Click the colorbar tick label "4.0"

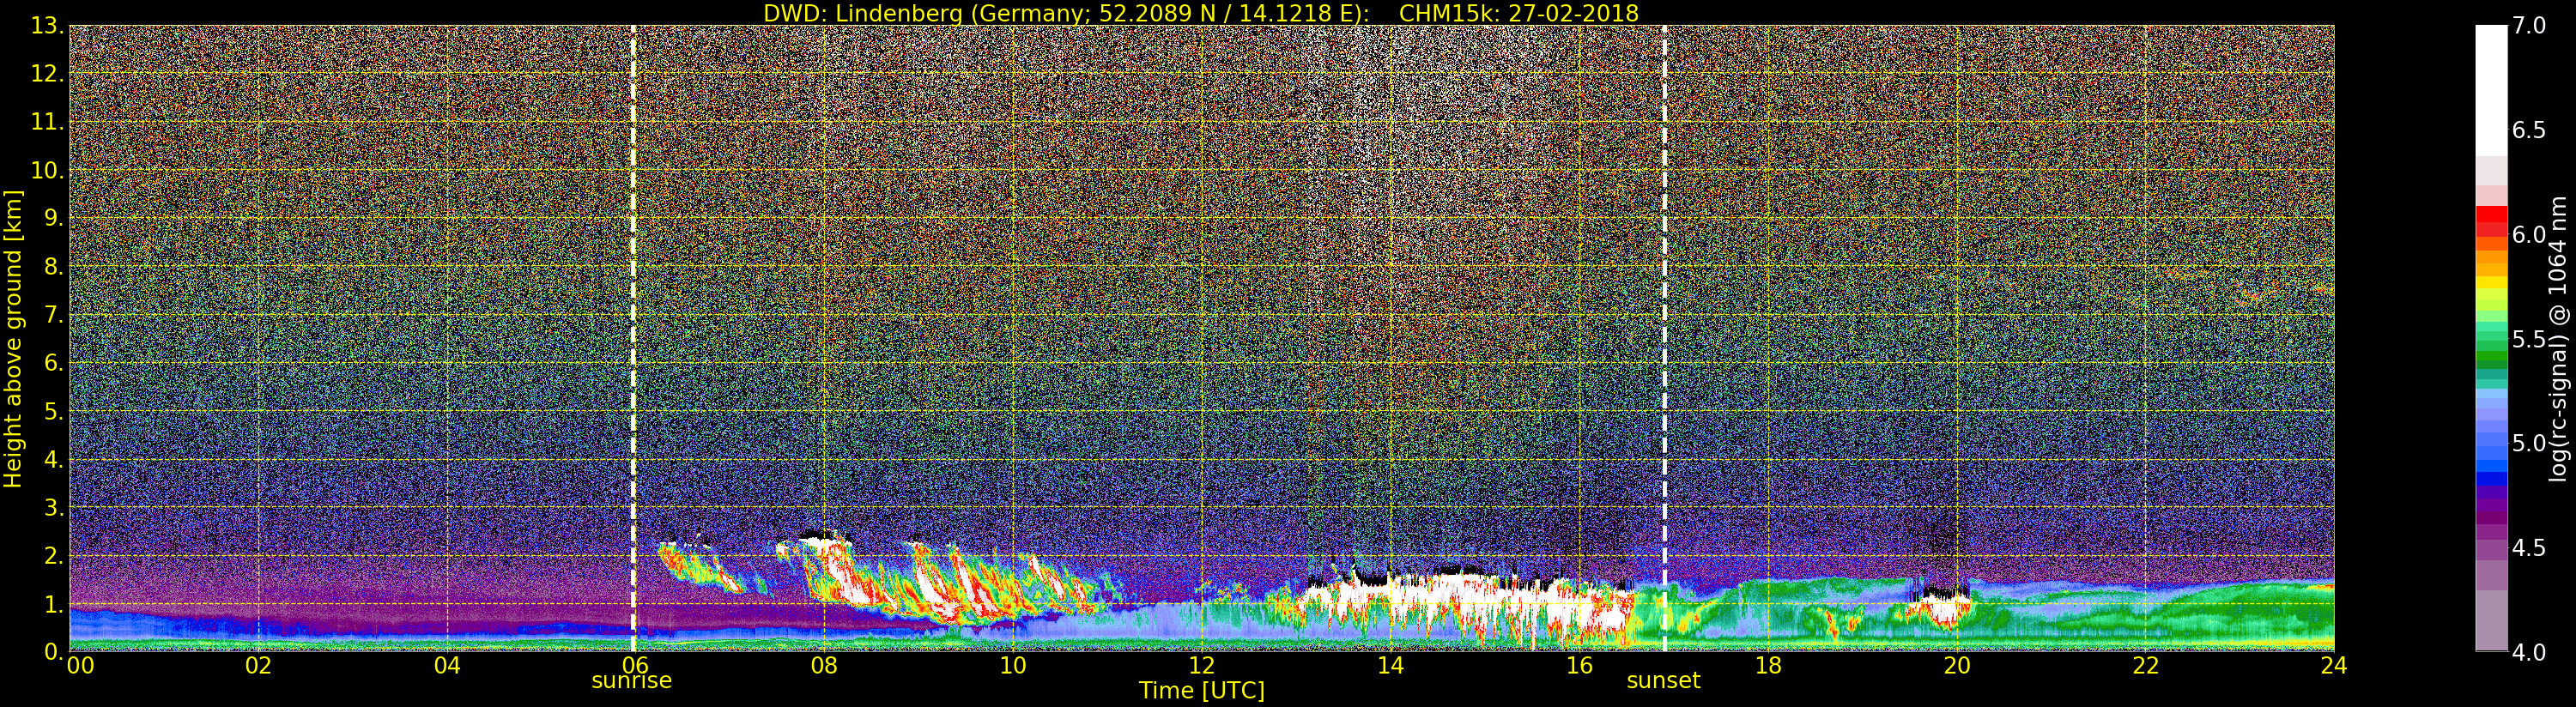coord(2529,652)
